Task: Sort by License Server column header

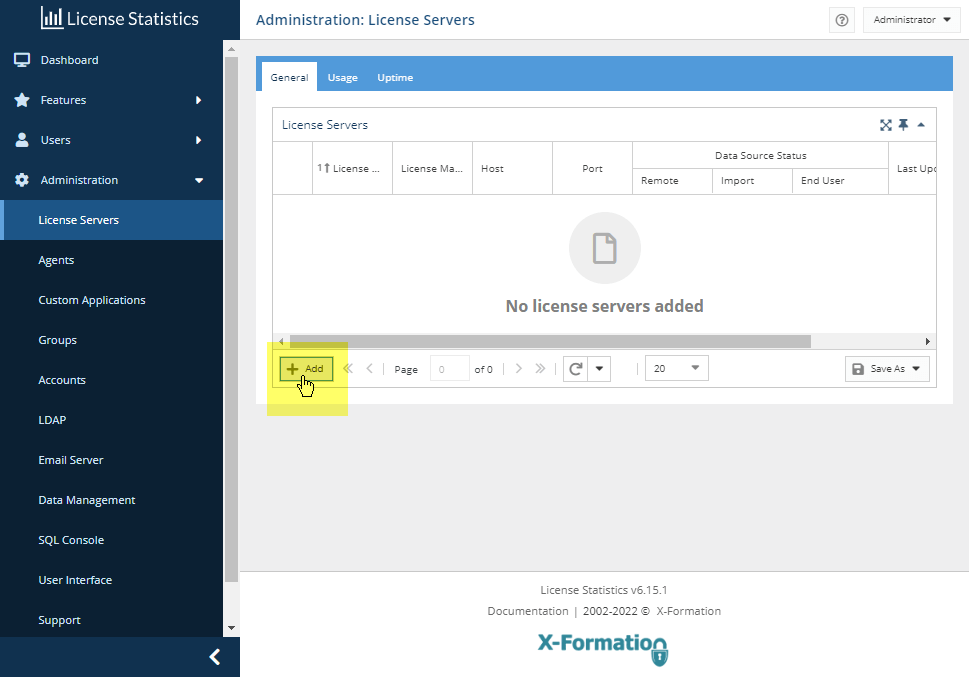Action: [x=352, y=168]
